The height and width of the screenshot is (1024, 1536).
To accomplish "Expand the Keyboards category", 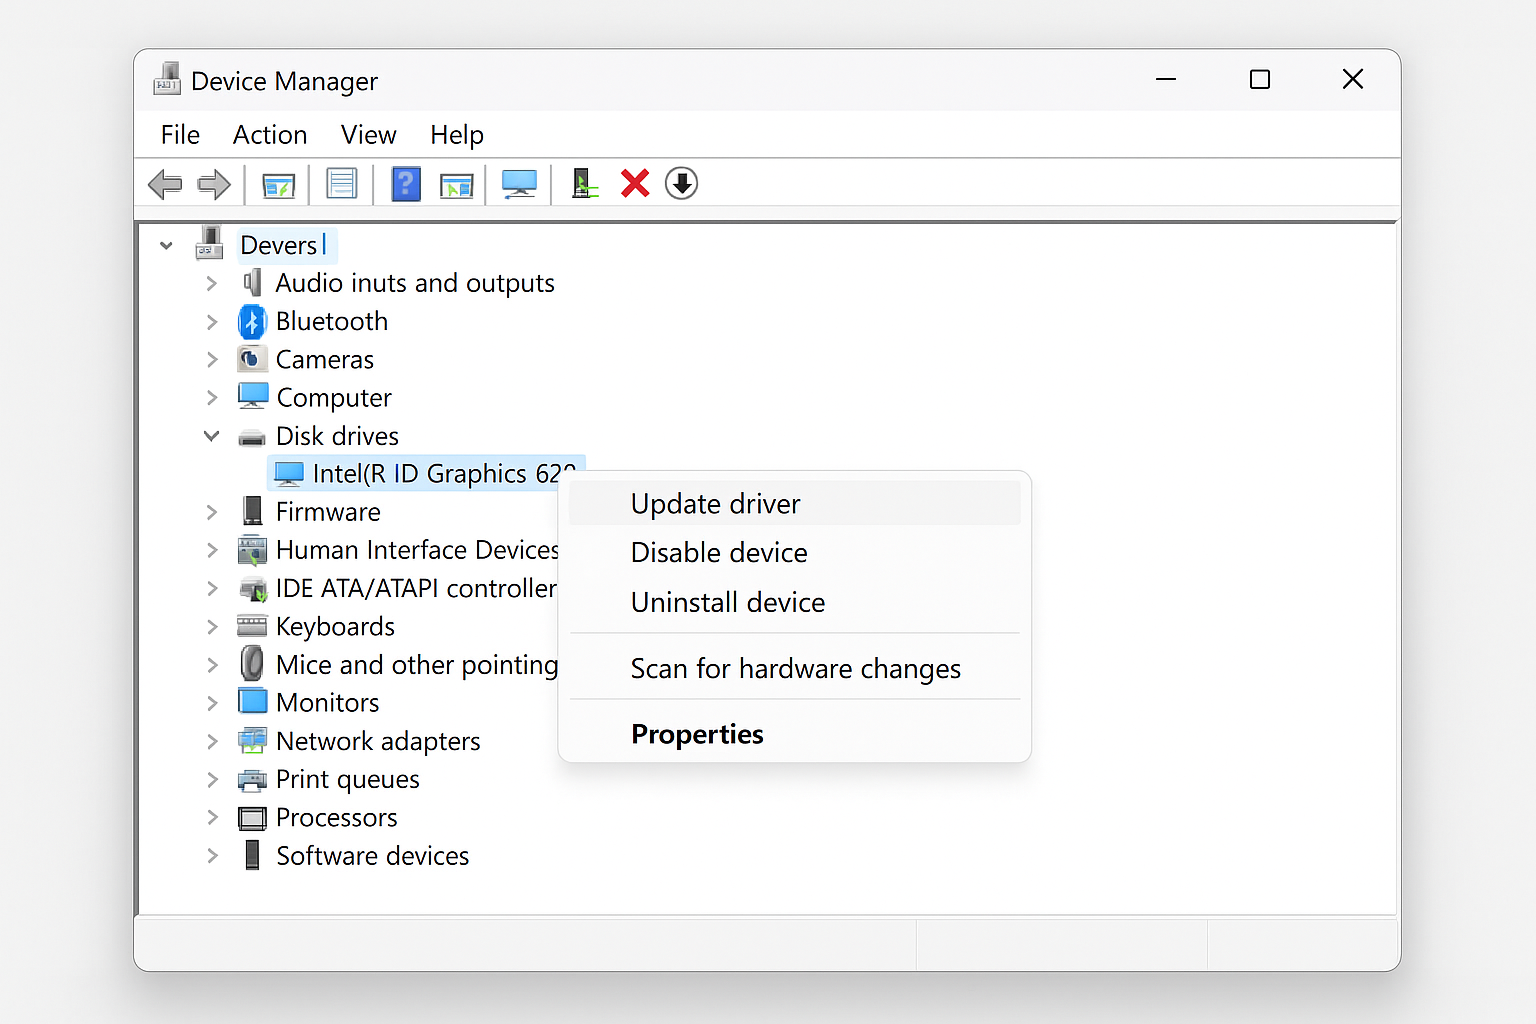I will [211, 626].
